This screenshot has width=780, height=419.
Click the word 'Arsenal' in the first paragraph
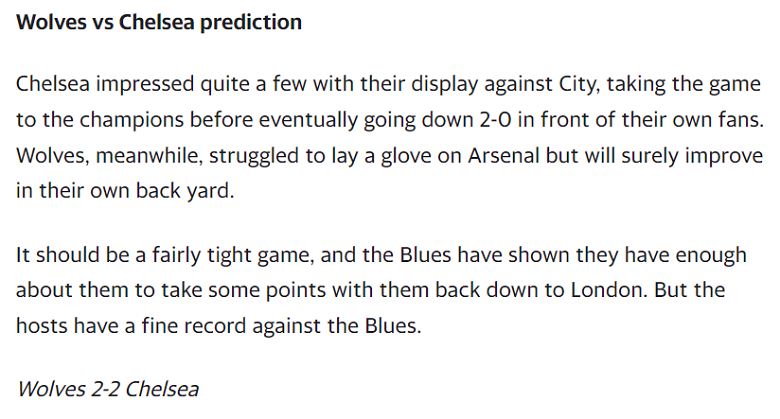[x=503, y=156]
